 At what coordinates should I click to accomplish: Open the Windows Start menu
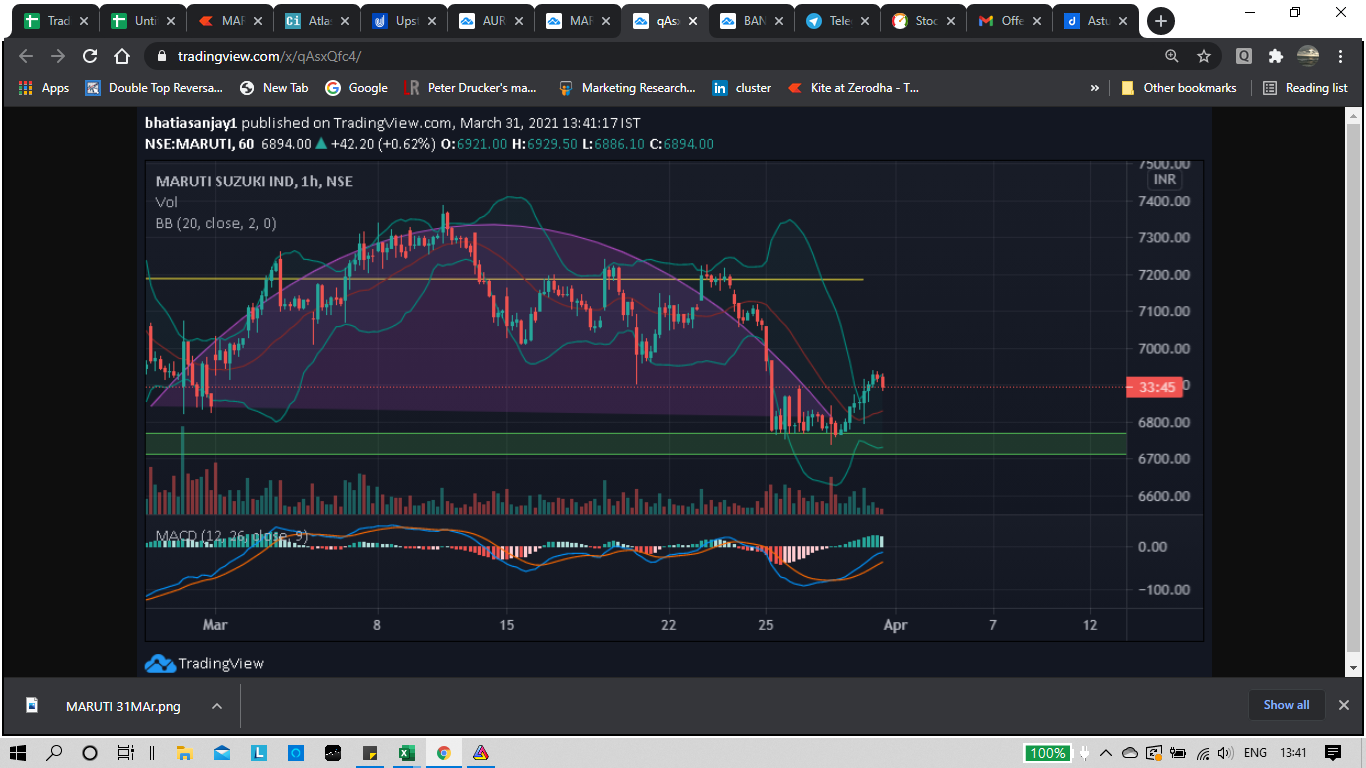click(x=18, y=753)
